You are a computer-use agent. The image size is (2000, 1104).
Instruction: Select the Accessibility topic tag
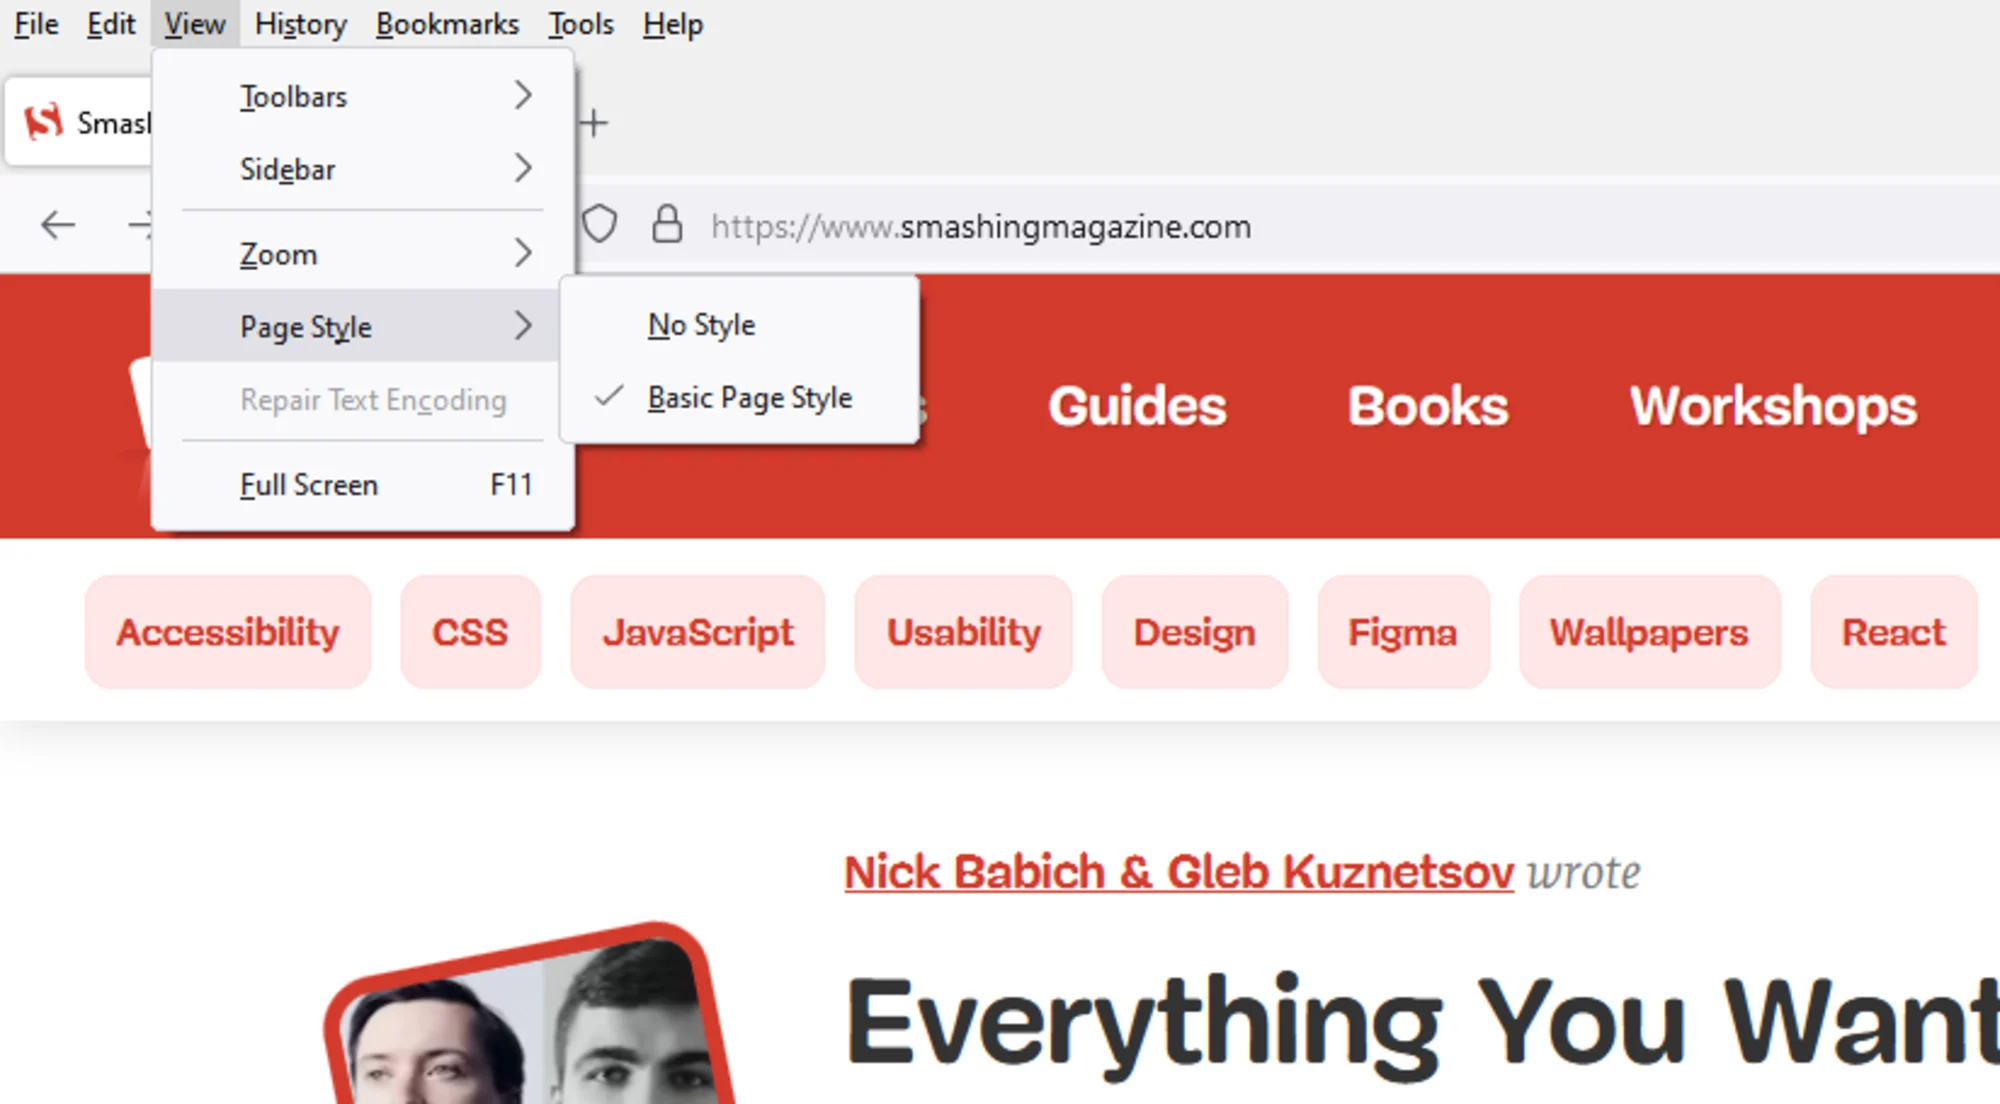[x=228, y=632]
